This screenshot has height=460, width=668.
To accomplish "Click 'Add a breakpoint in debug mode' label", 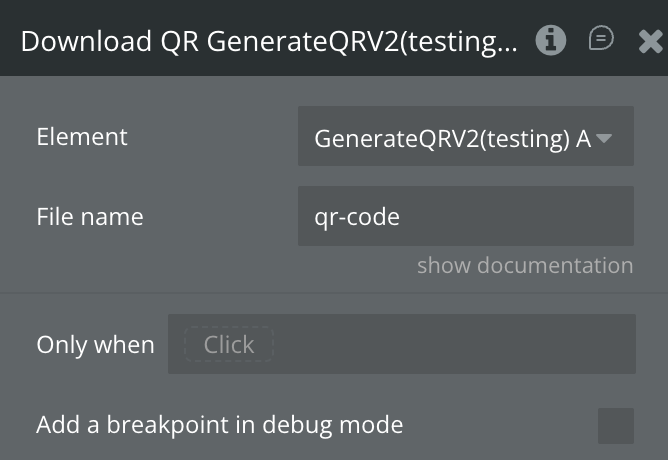I will (219, 425).
